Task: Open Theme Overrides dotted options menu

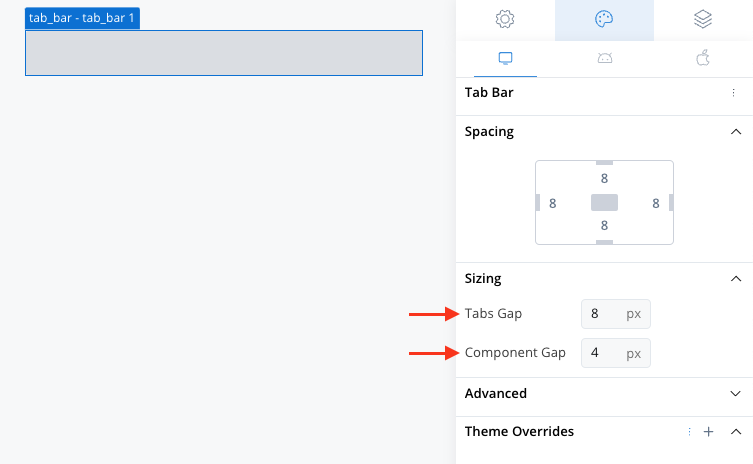Action: tap(689, 432)
